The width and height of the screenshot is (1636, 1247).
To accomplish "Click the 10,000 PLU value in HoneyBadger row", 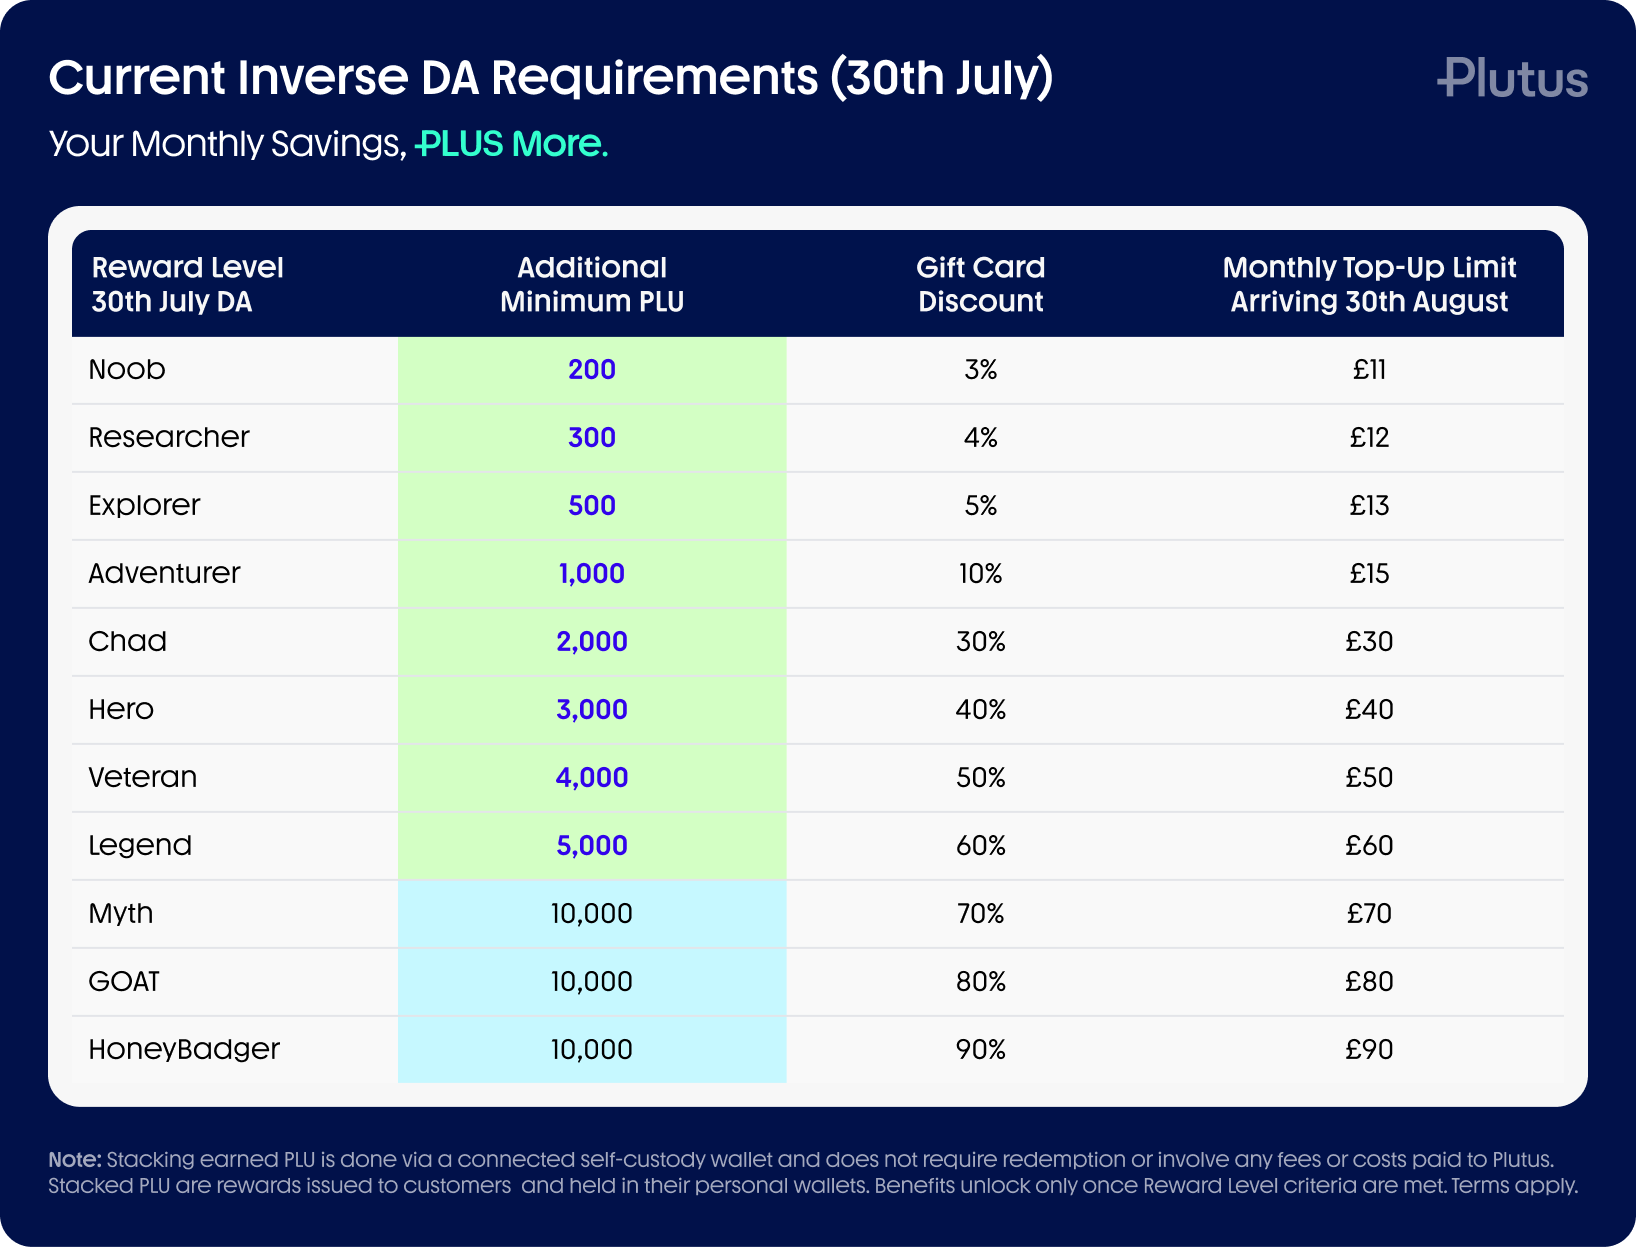I will tap(592, 1049).
